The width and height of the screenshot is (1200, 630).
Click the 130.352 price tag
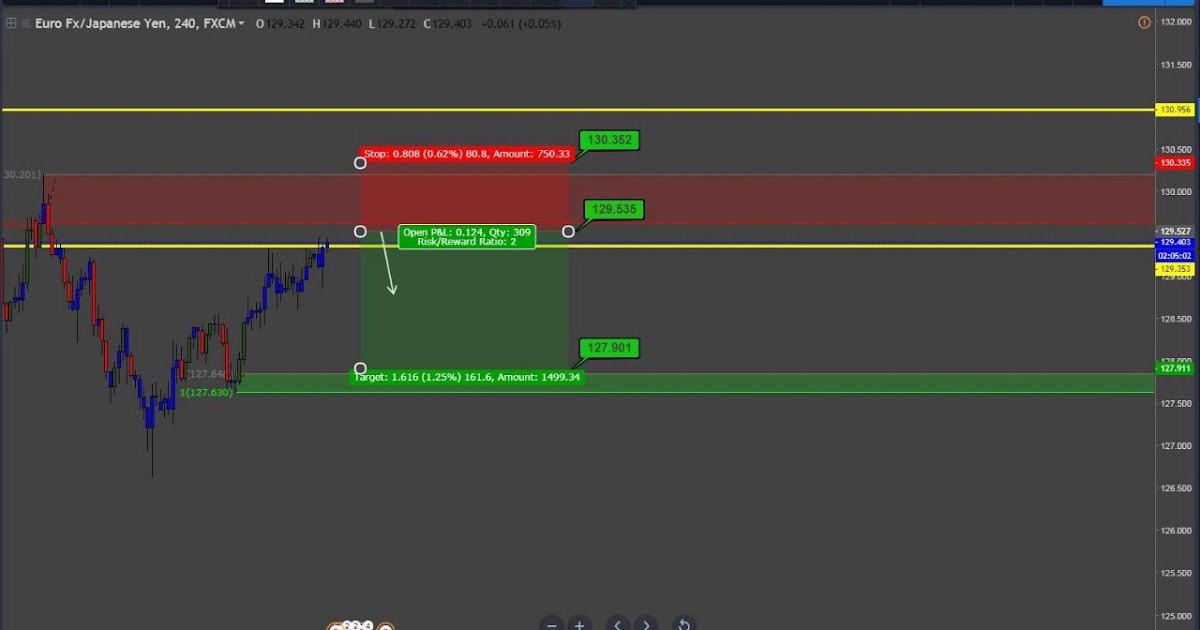click(608, 140)
